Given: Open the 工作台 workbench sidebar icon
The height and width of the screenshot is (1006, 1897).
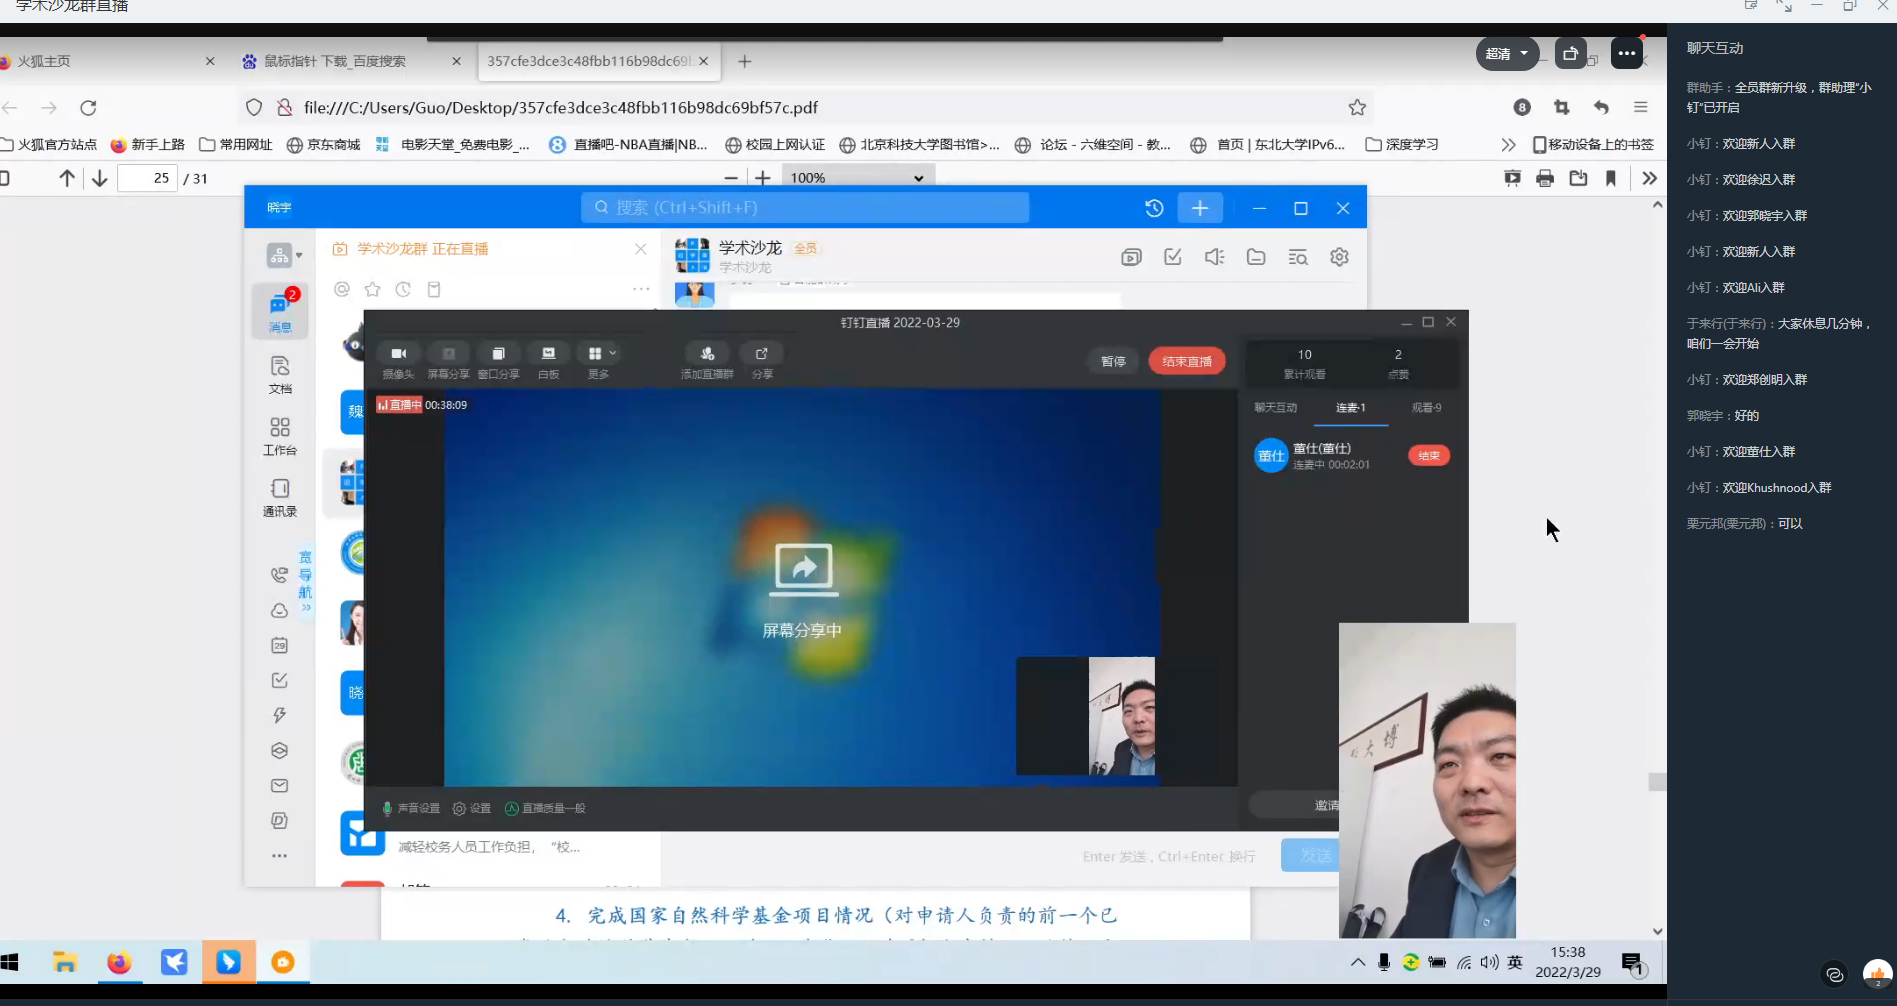Looking at the screenshot, I should click(280, 436).
